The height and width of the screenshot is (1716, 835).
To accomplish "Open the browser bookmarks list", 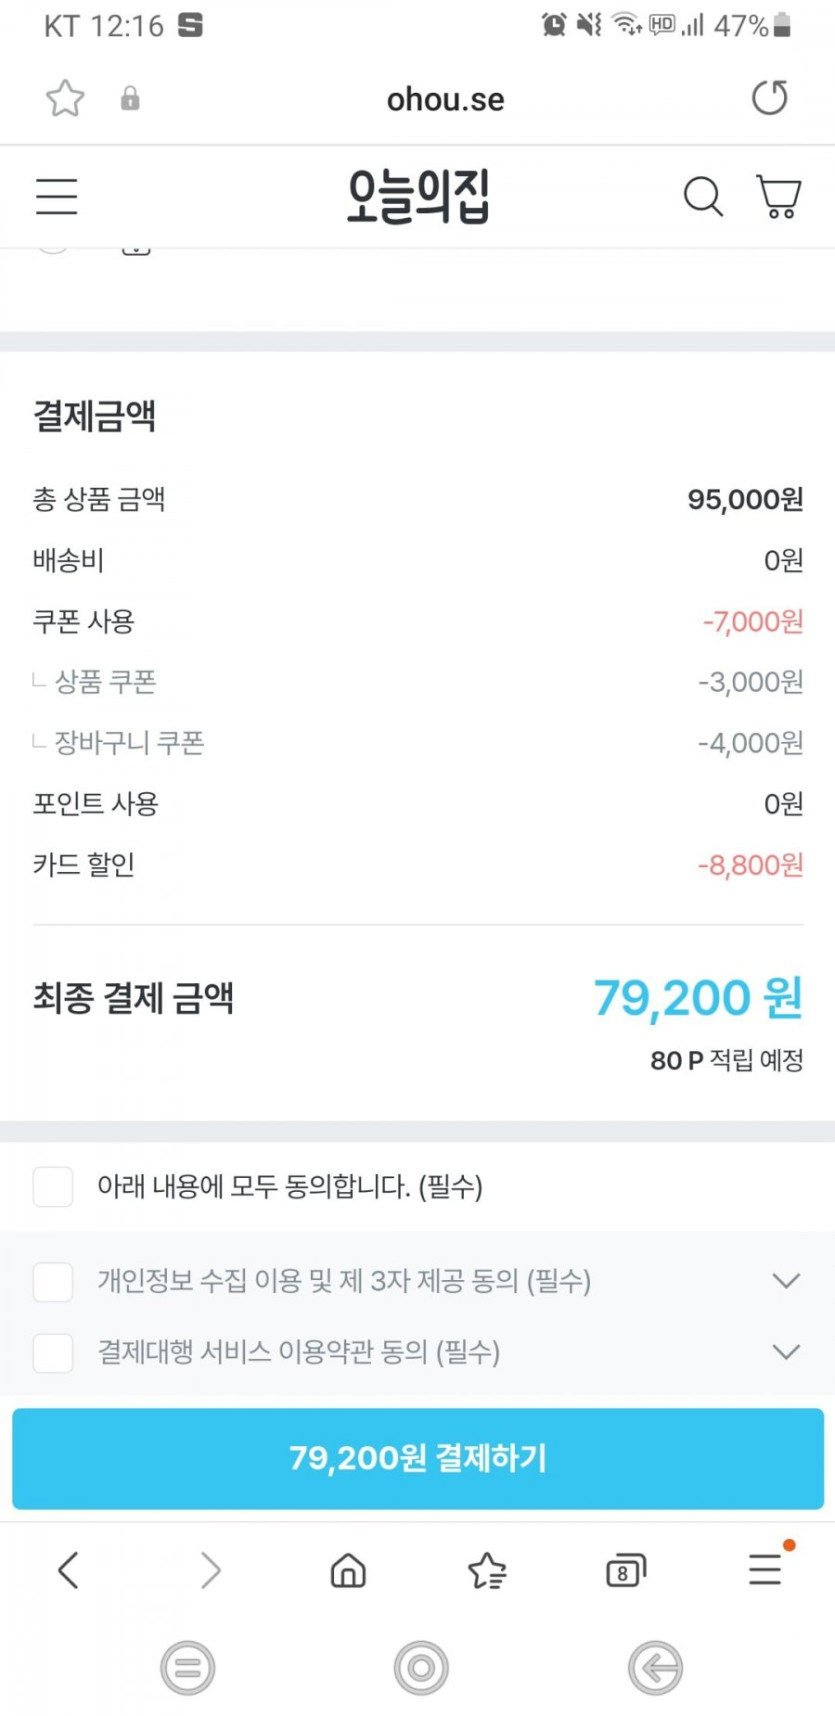I will pos(487,1570).
